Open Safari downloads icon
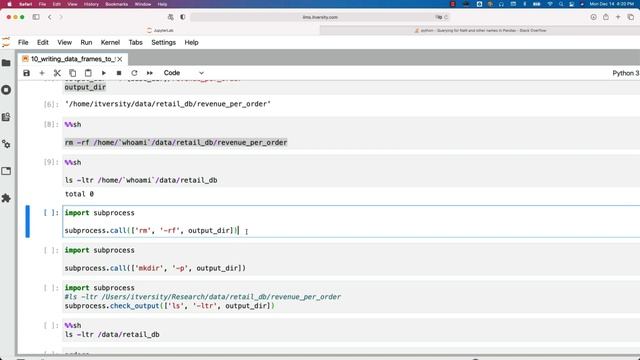The height and width of the screenshot is (360, 640). tap(593, 17)
